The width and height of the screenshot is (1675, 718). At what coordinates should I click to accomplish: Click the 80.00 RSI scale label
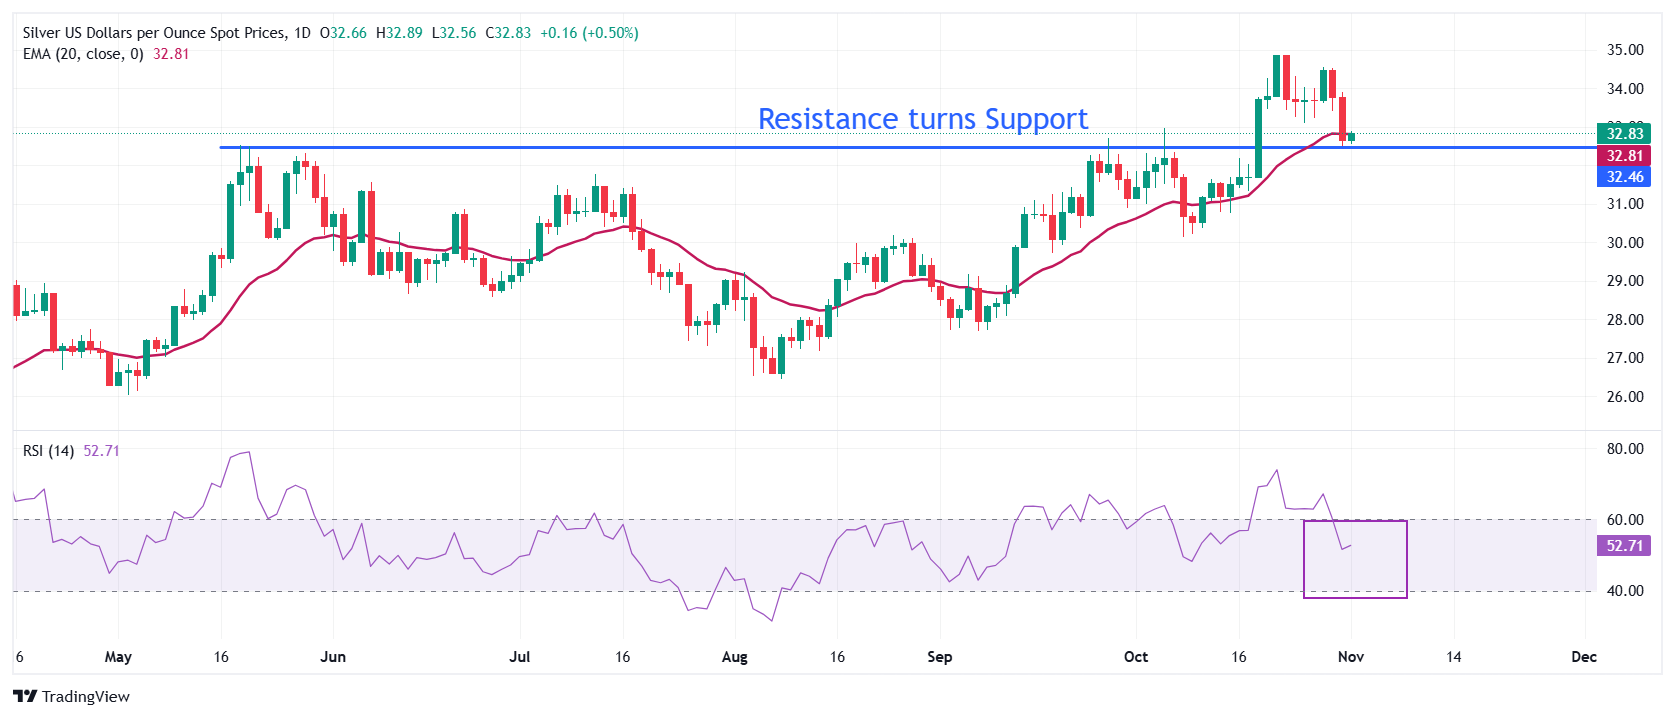point(1625,448)
